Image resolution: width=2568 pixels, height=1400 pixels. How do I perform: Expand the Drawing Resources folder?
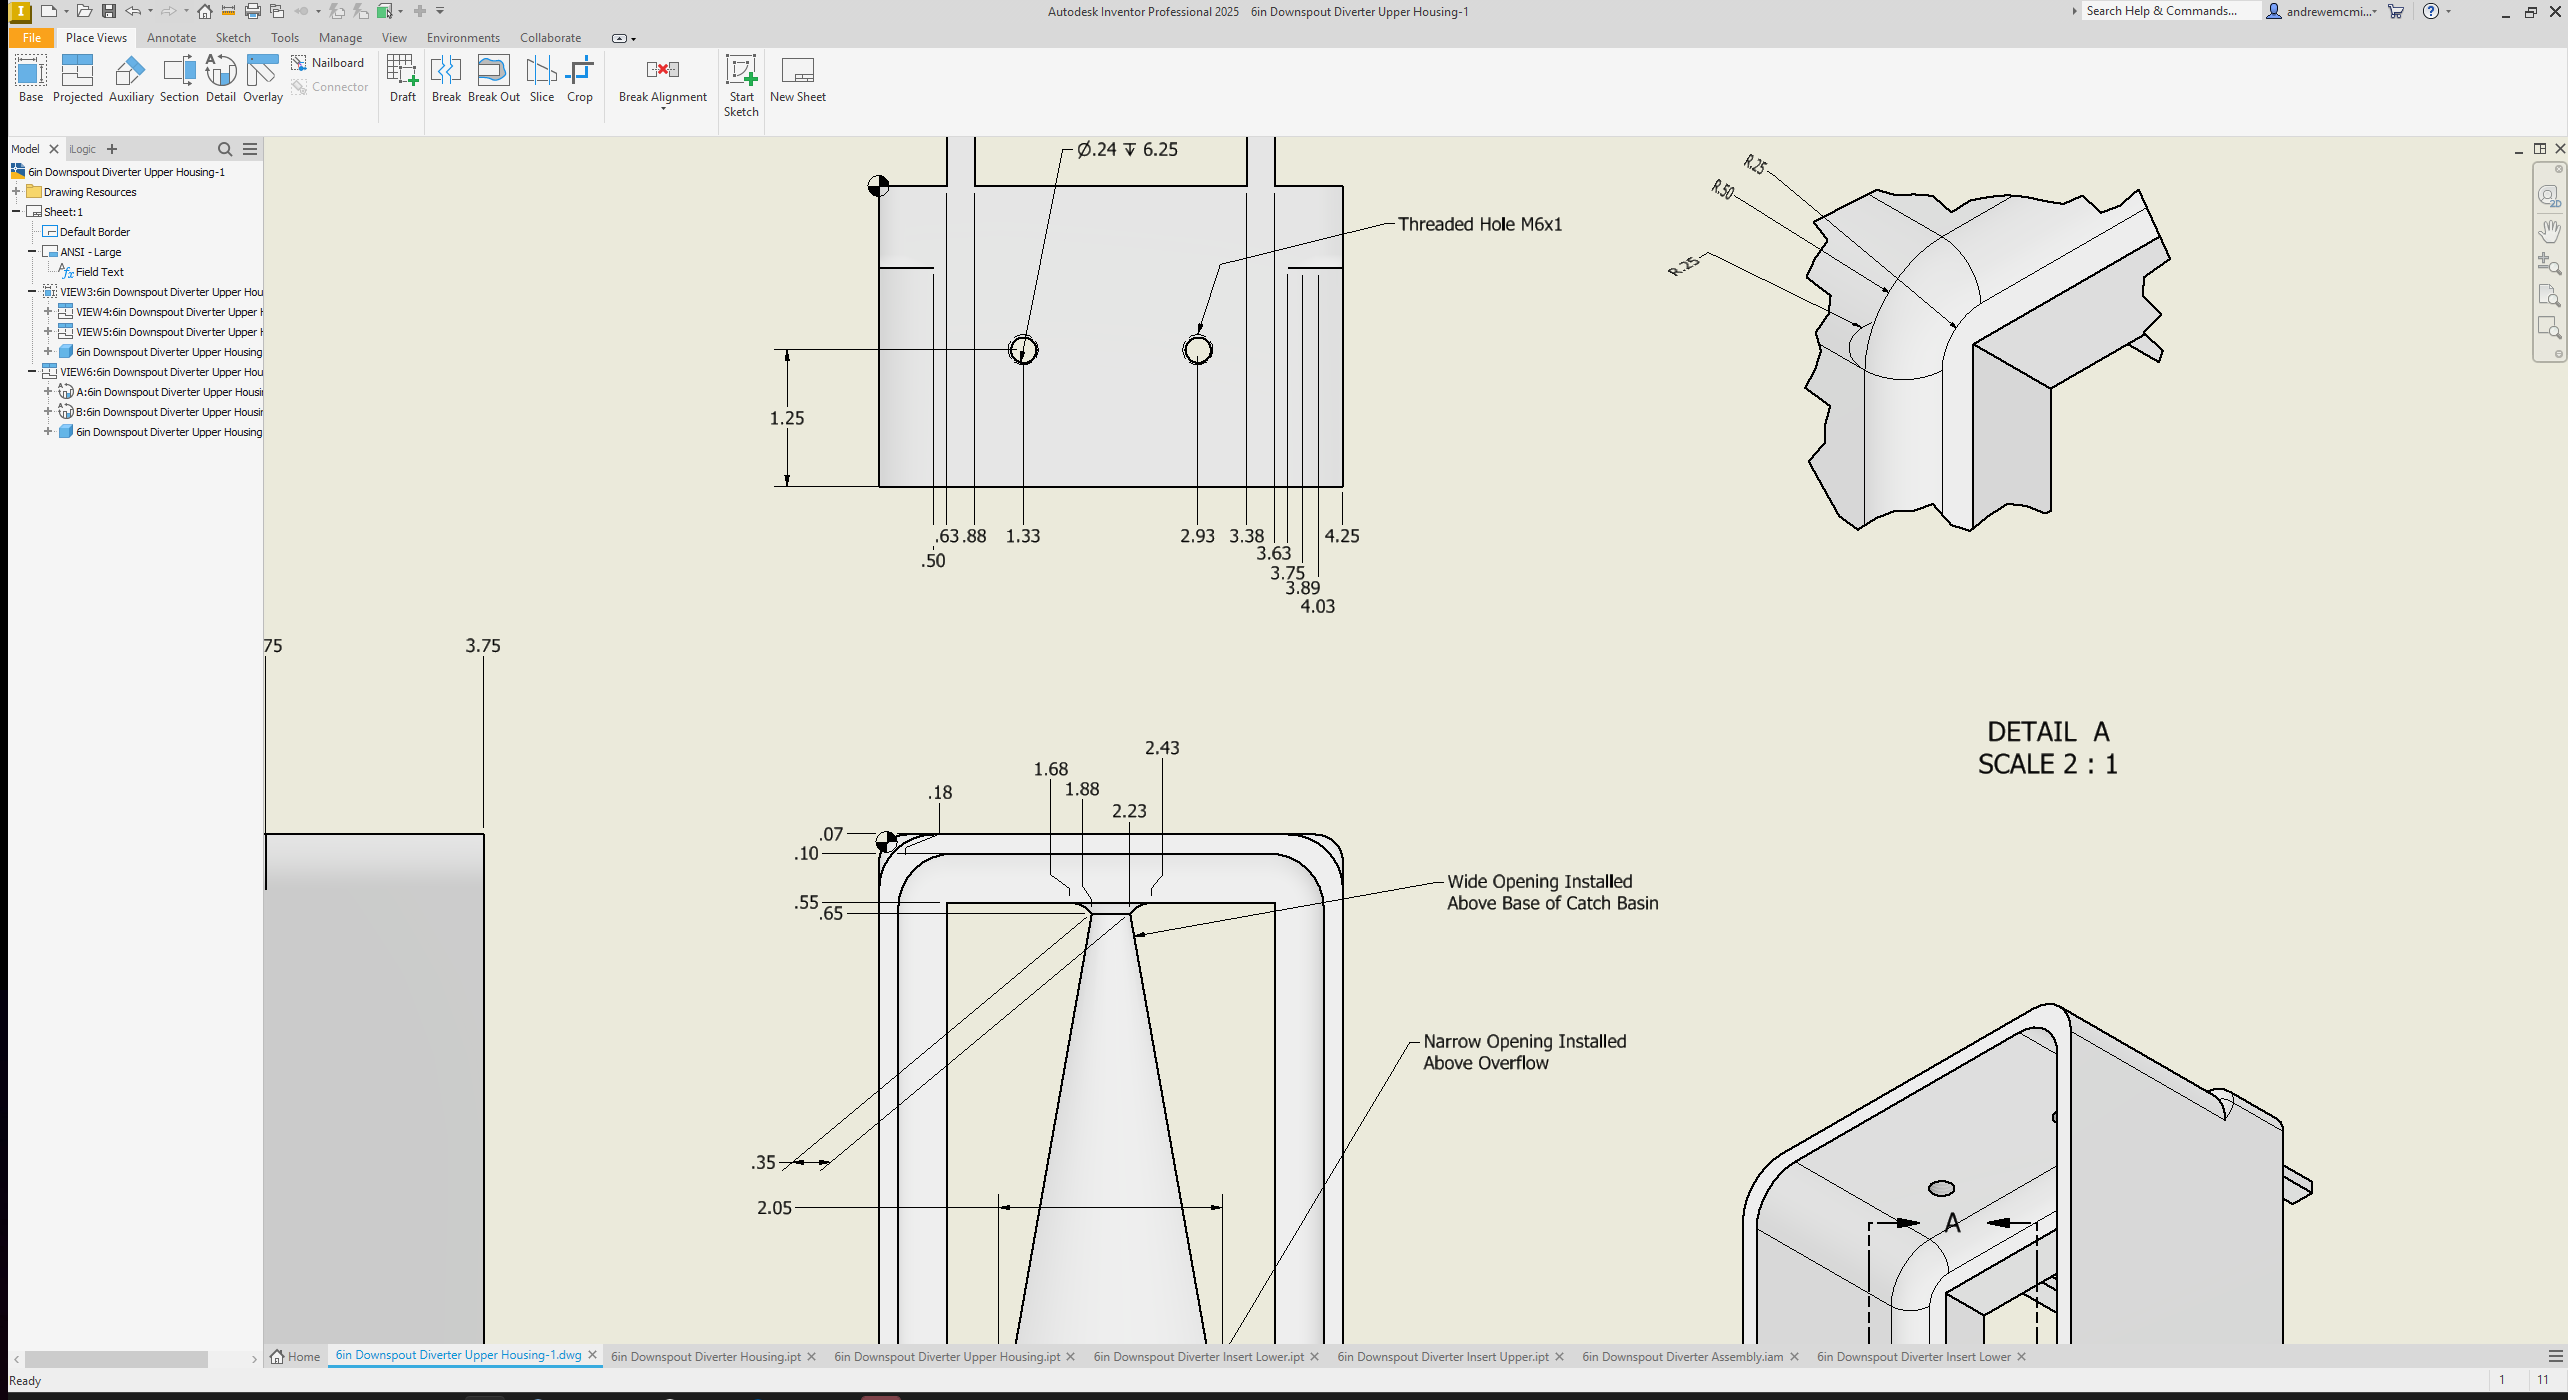point(16,191)
